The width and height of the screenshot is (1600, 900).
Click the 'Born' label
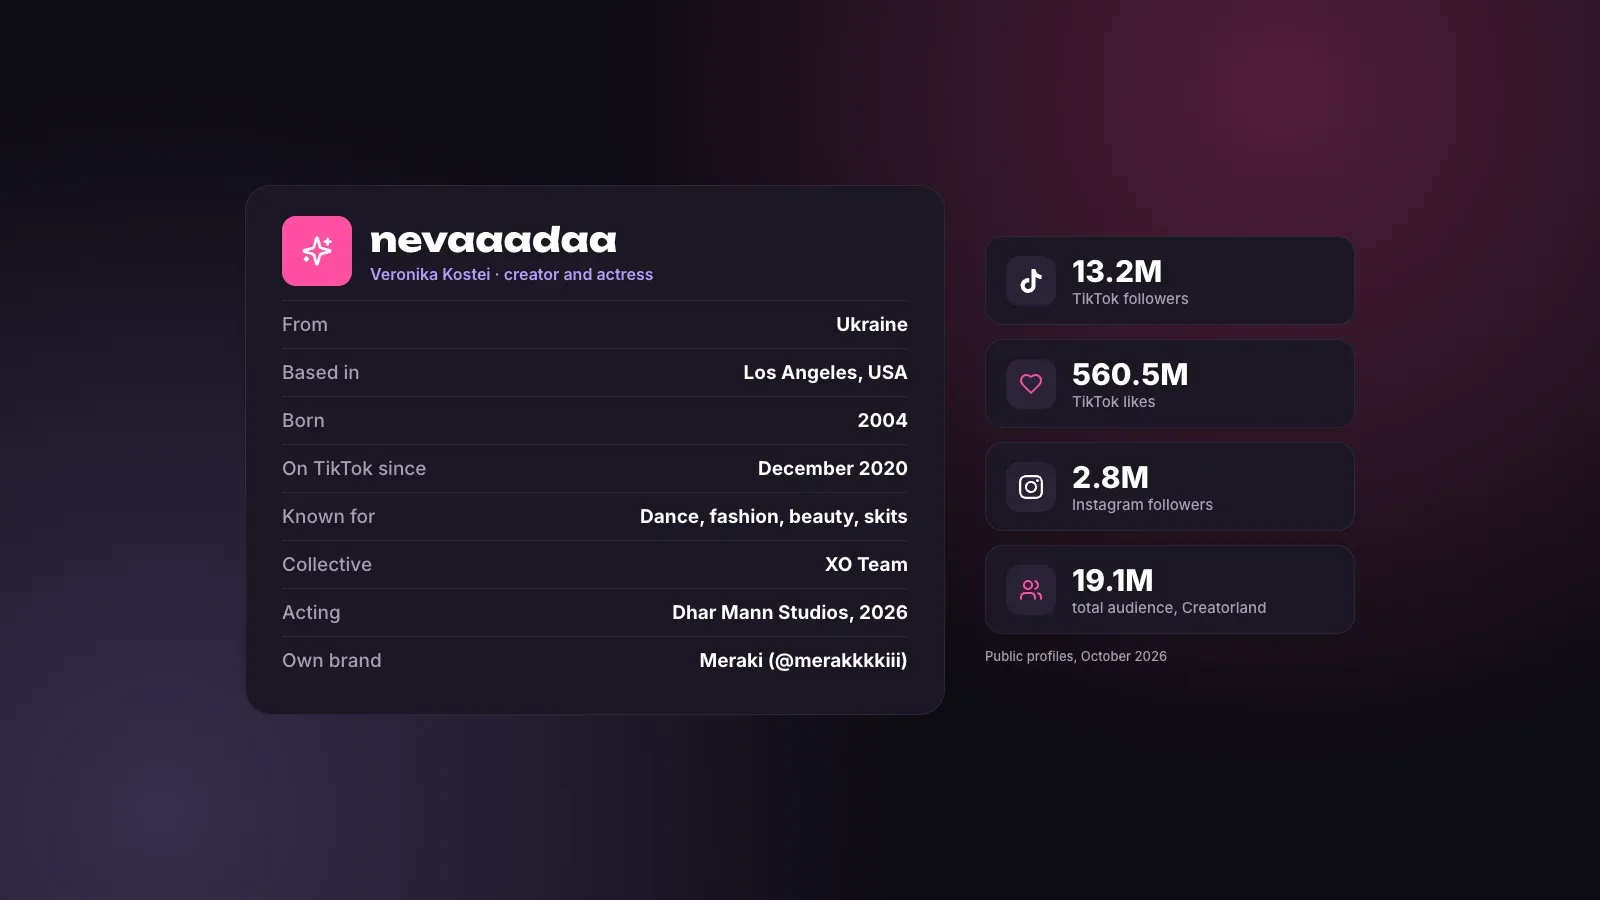(303, 420)
